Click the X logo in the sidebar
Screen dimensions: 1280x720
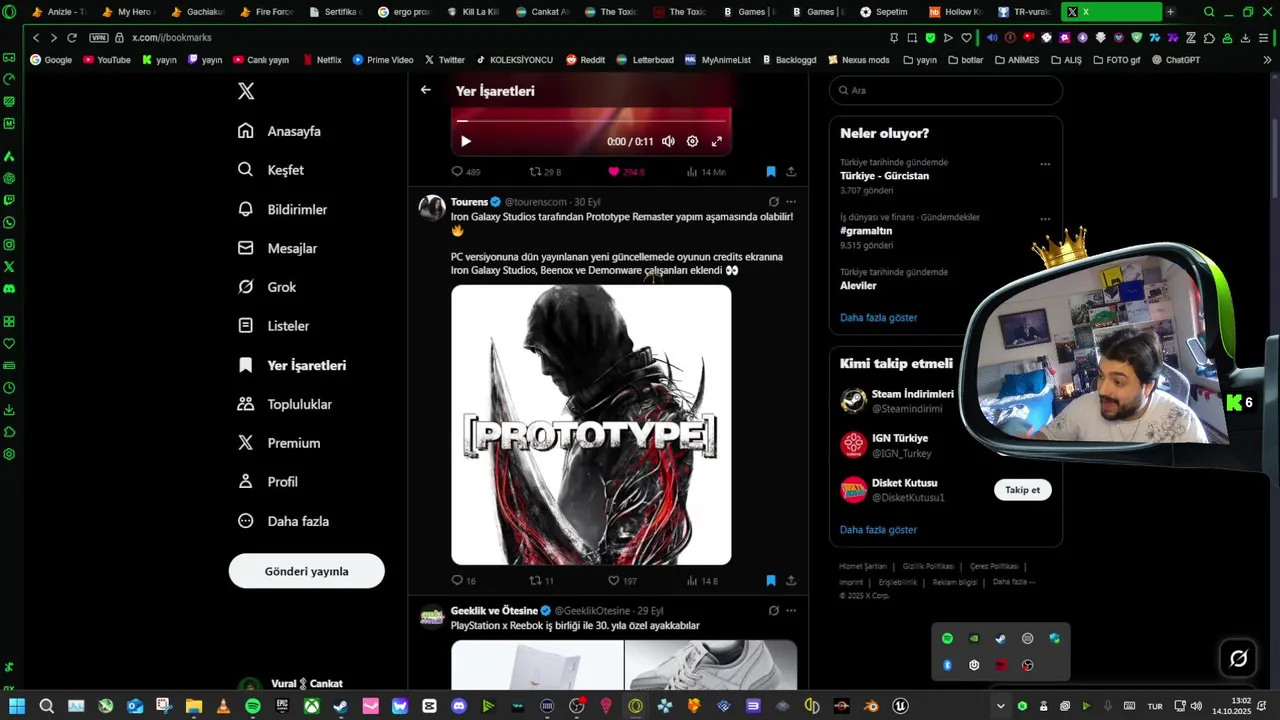[x=246, y=91]
